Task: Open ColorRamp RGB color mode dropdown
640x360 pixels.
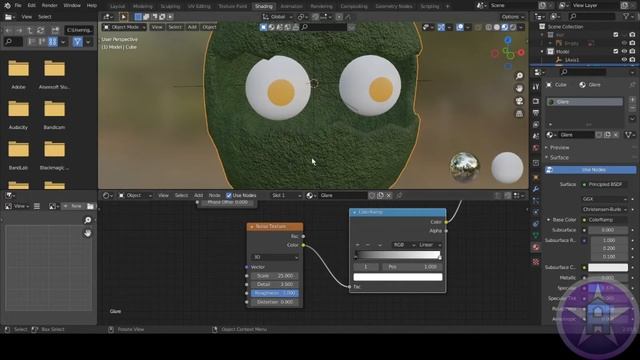Action: point(403,245)
